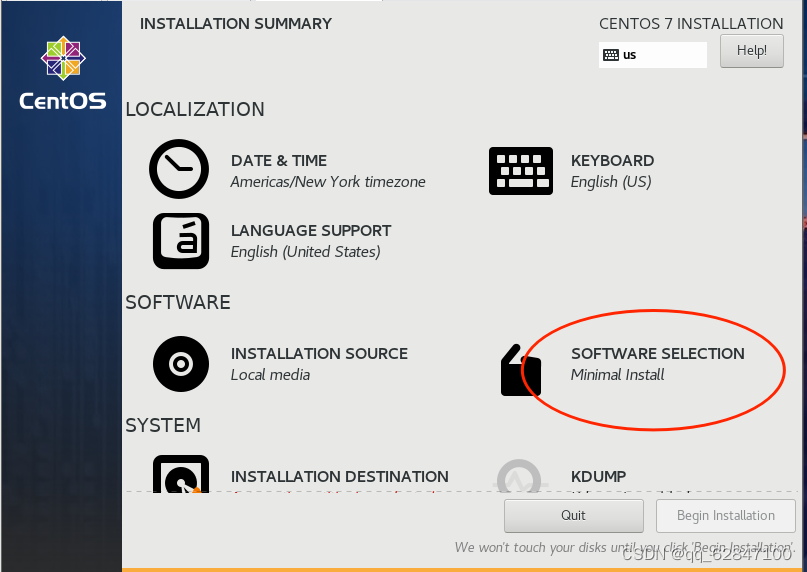Screen dimensions: 807x572
Task: Open the DATE & TIME settings
Action: (278, 161)
